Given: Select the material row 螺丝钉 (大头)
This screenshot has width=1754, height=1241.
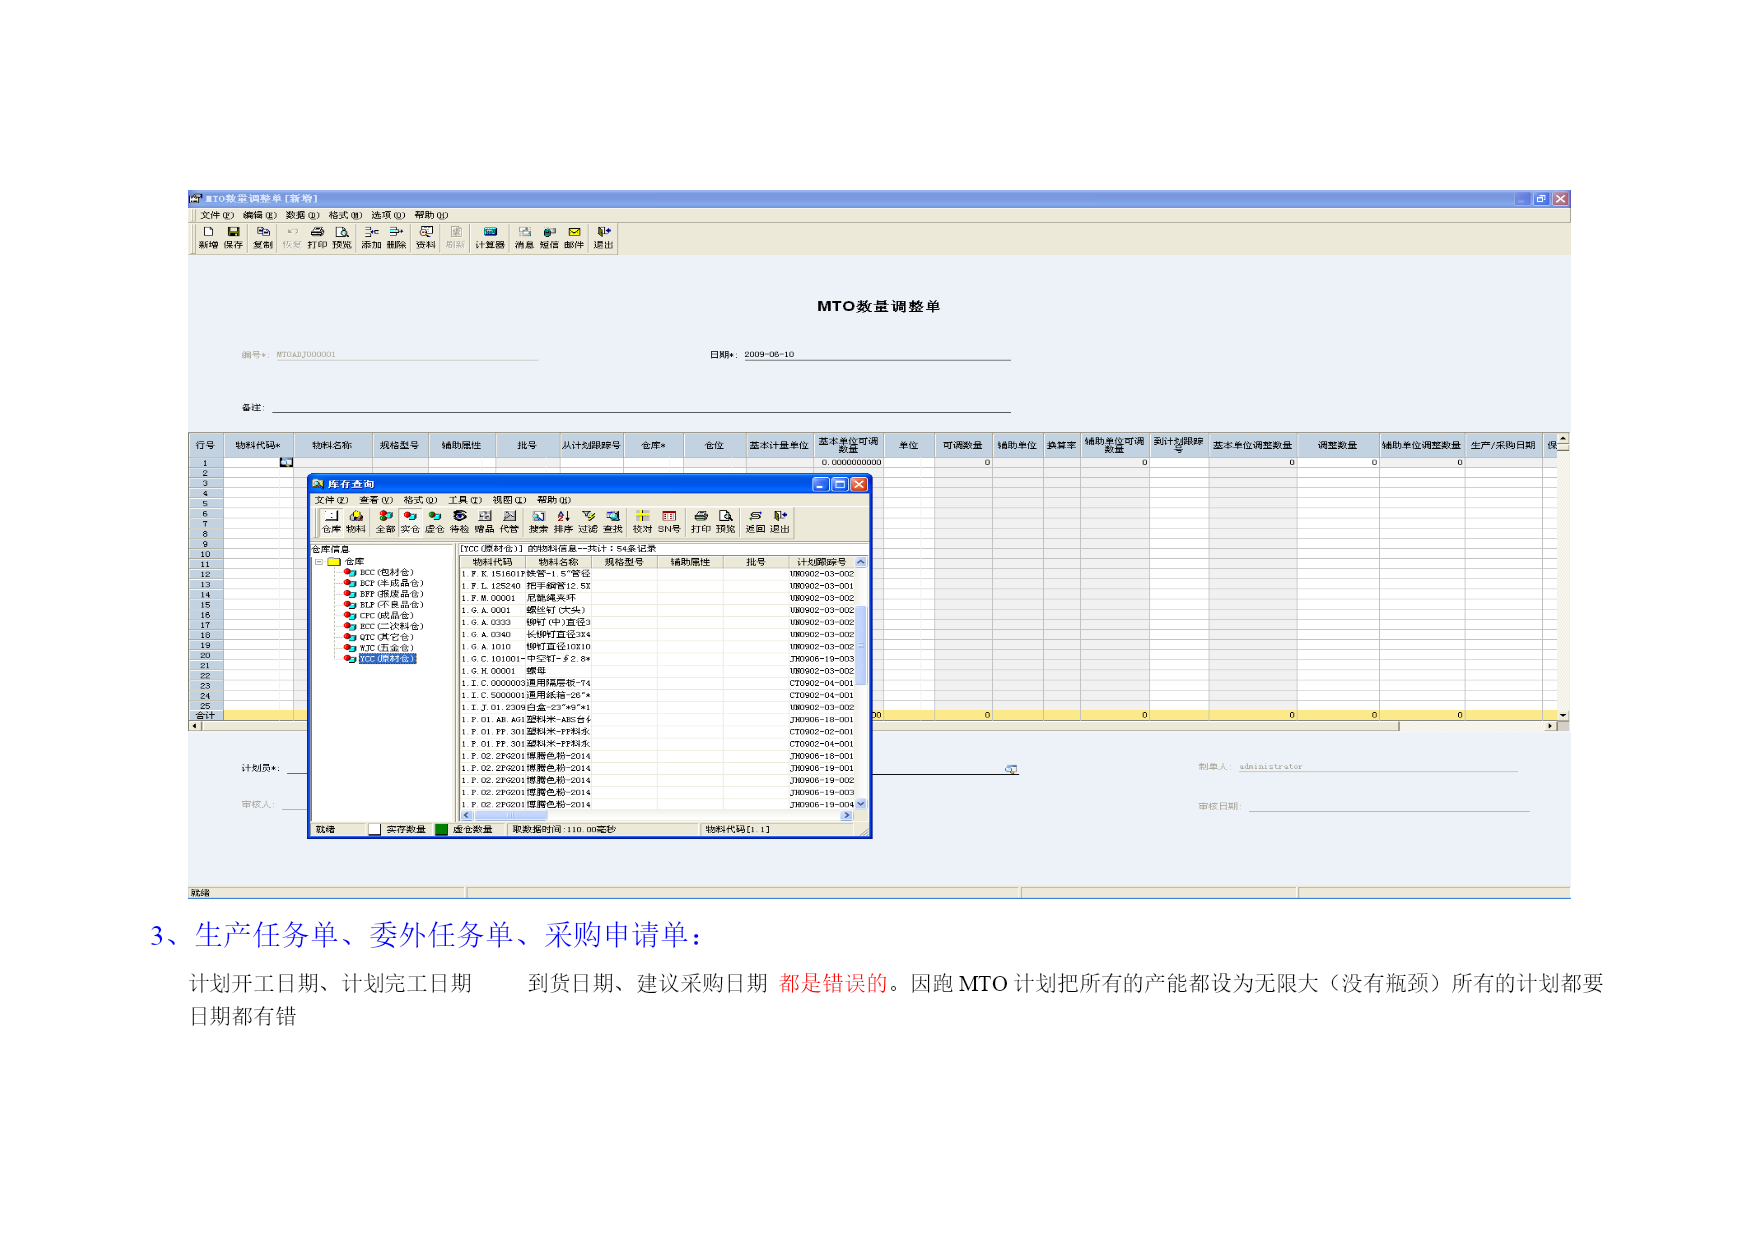Looking at the screenshot, I should pos(657,610).
